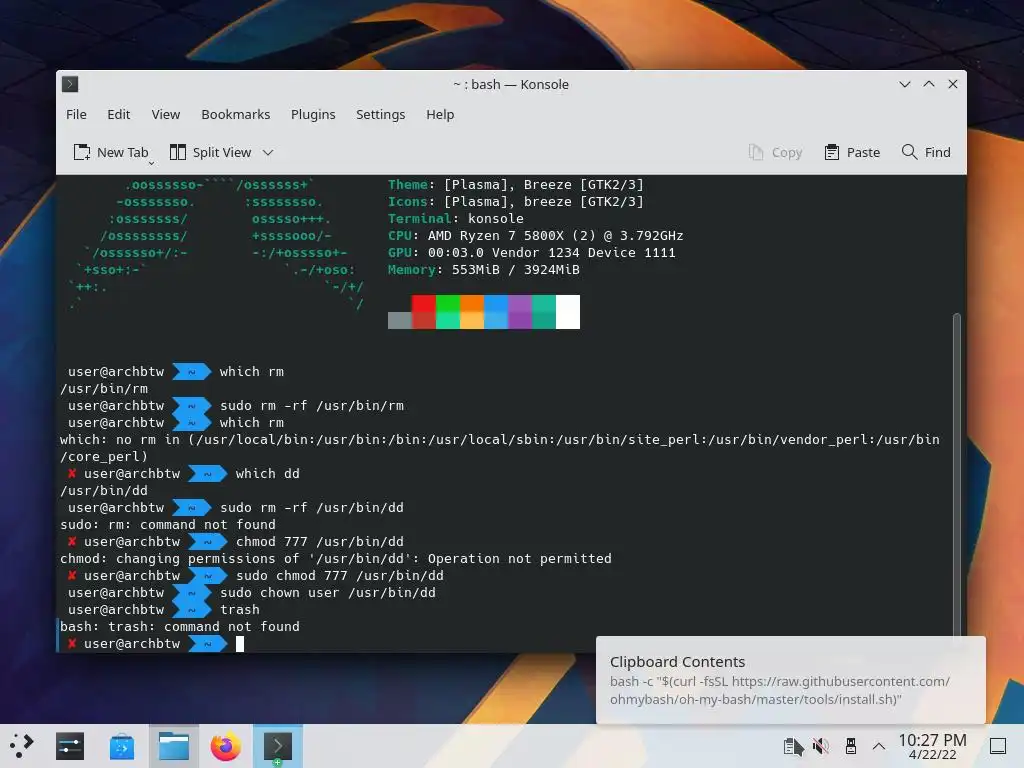
Task: Maximize the Konsole window
Action: coord(929,84)
